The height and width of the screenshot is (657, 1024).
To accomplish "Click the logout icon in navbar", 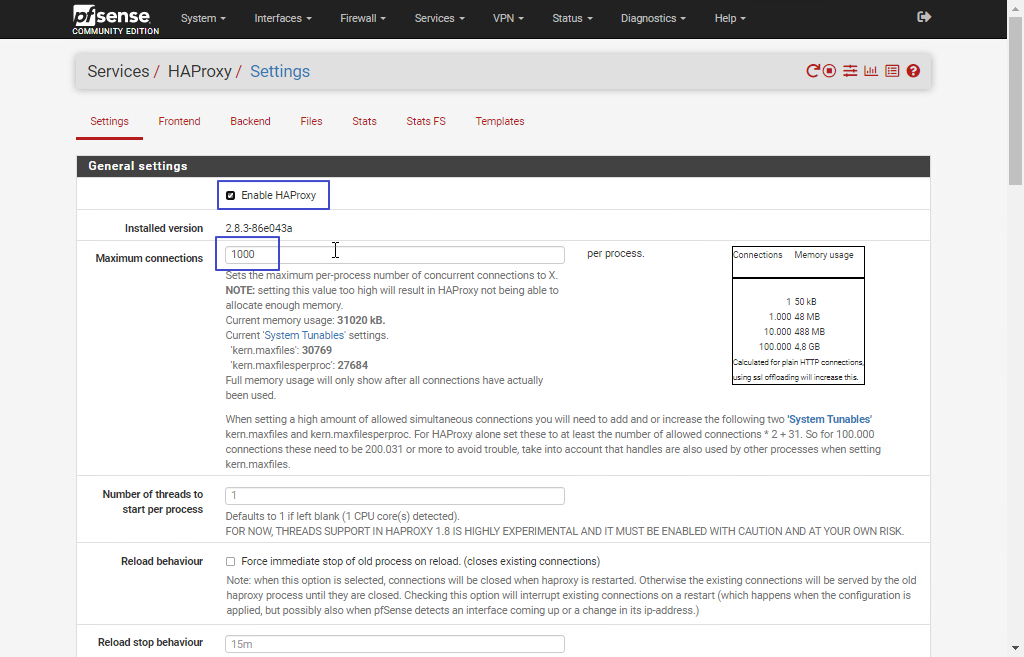I will 923,17.
